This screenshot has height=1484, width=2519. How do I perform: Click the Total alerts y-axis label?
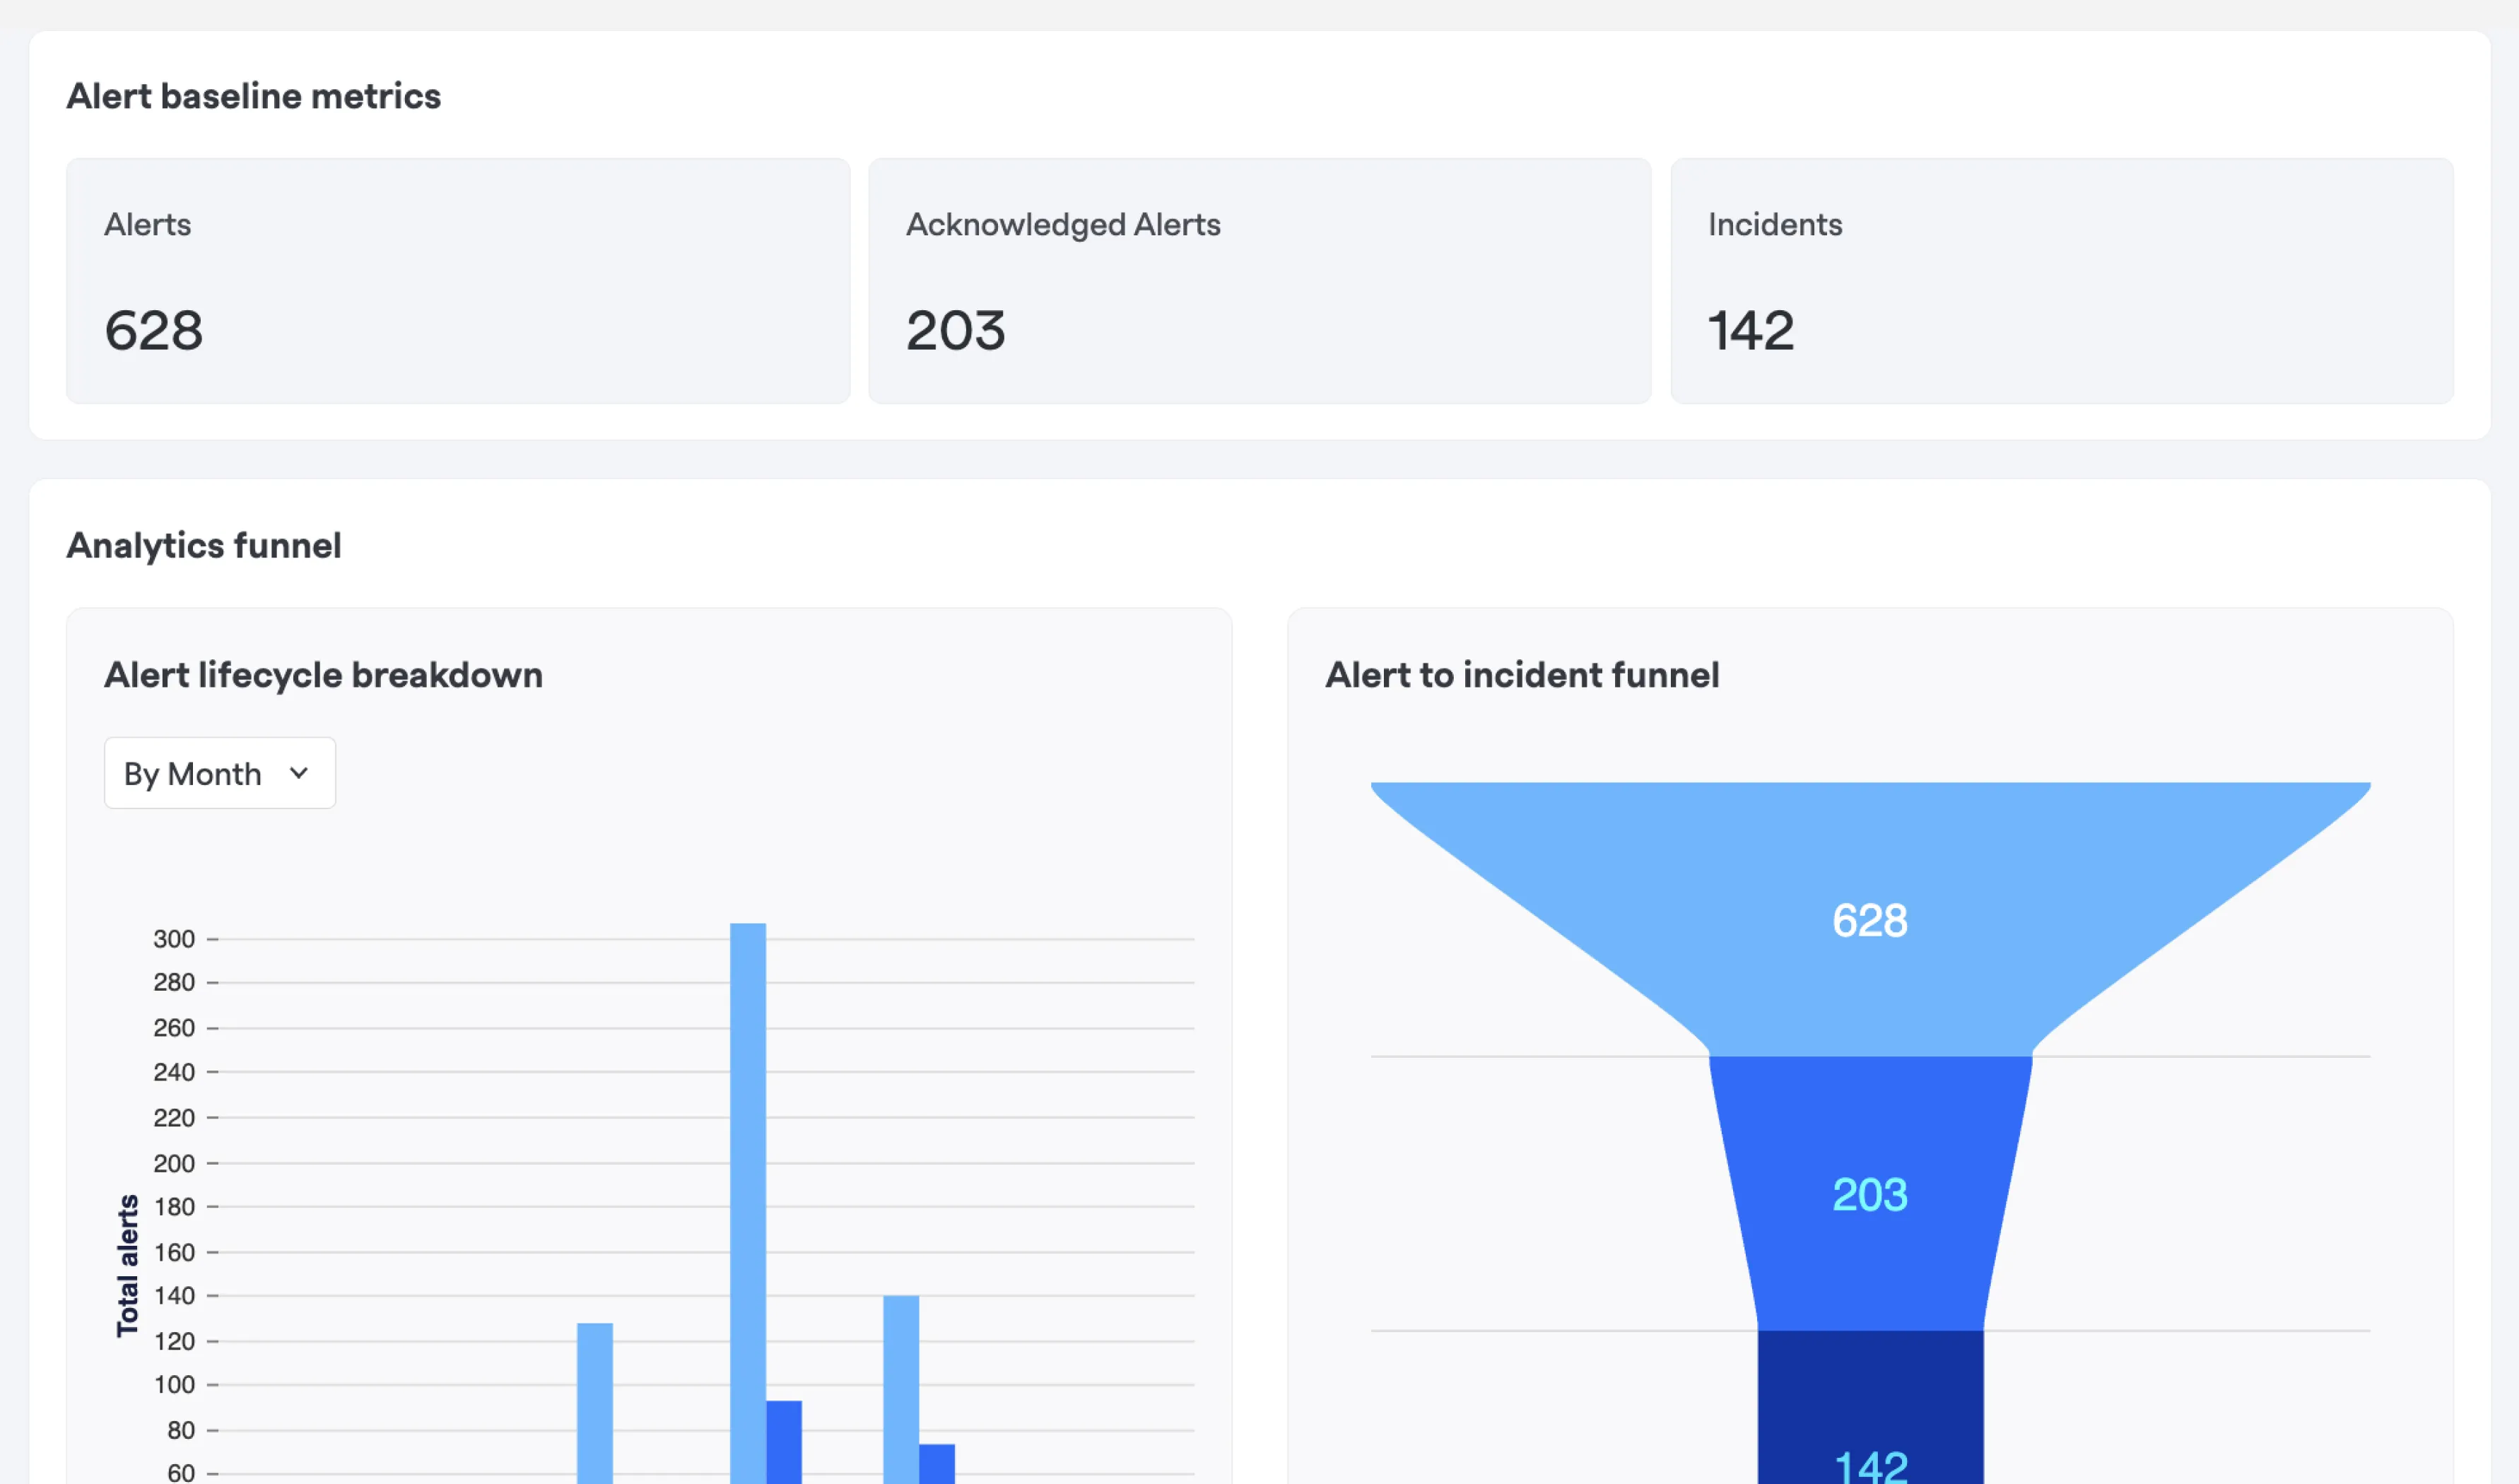pyautogui.click(x=127, y=1265)
